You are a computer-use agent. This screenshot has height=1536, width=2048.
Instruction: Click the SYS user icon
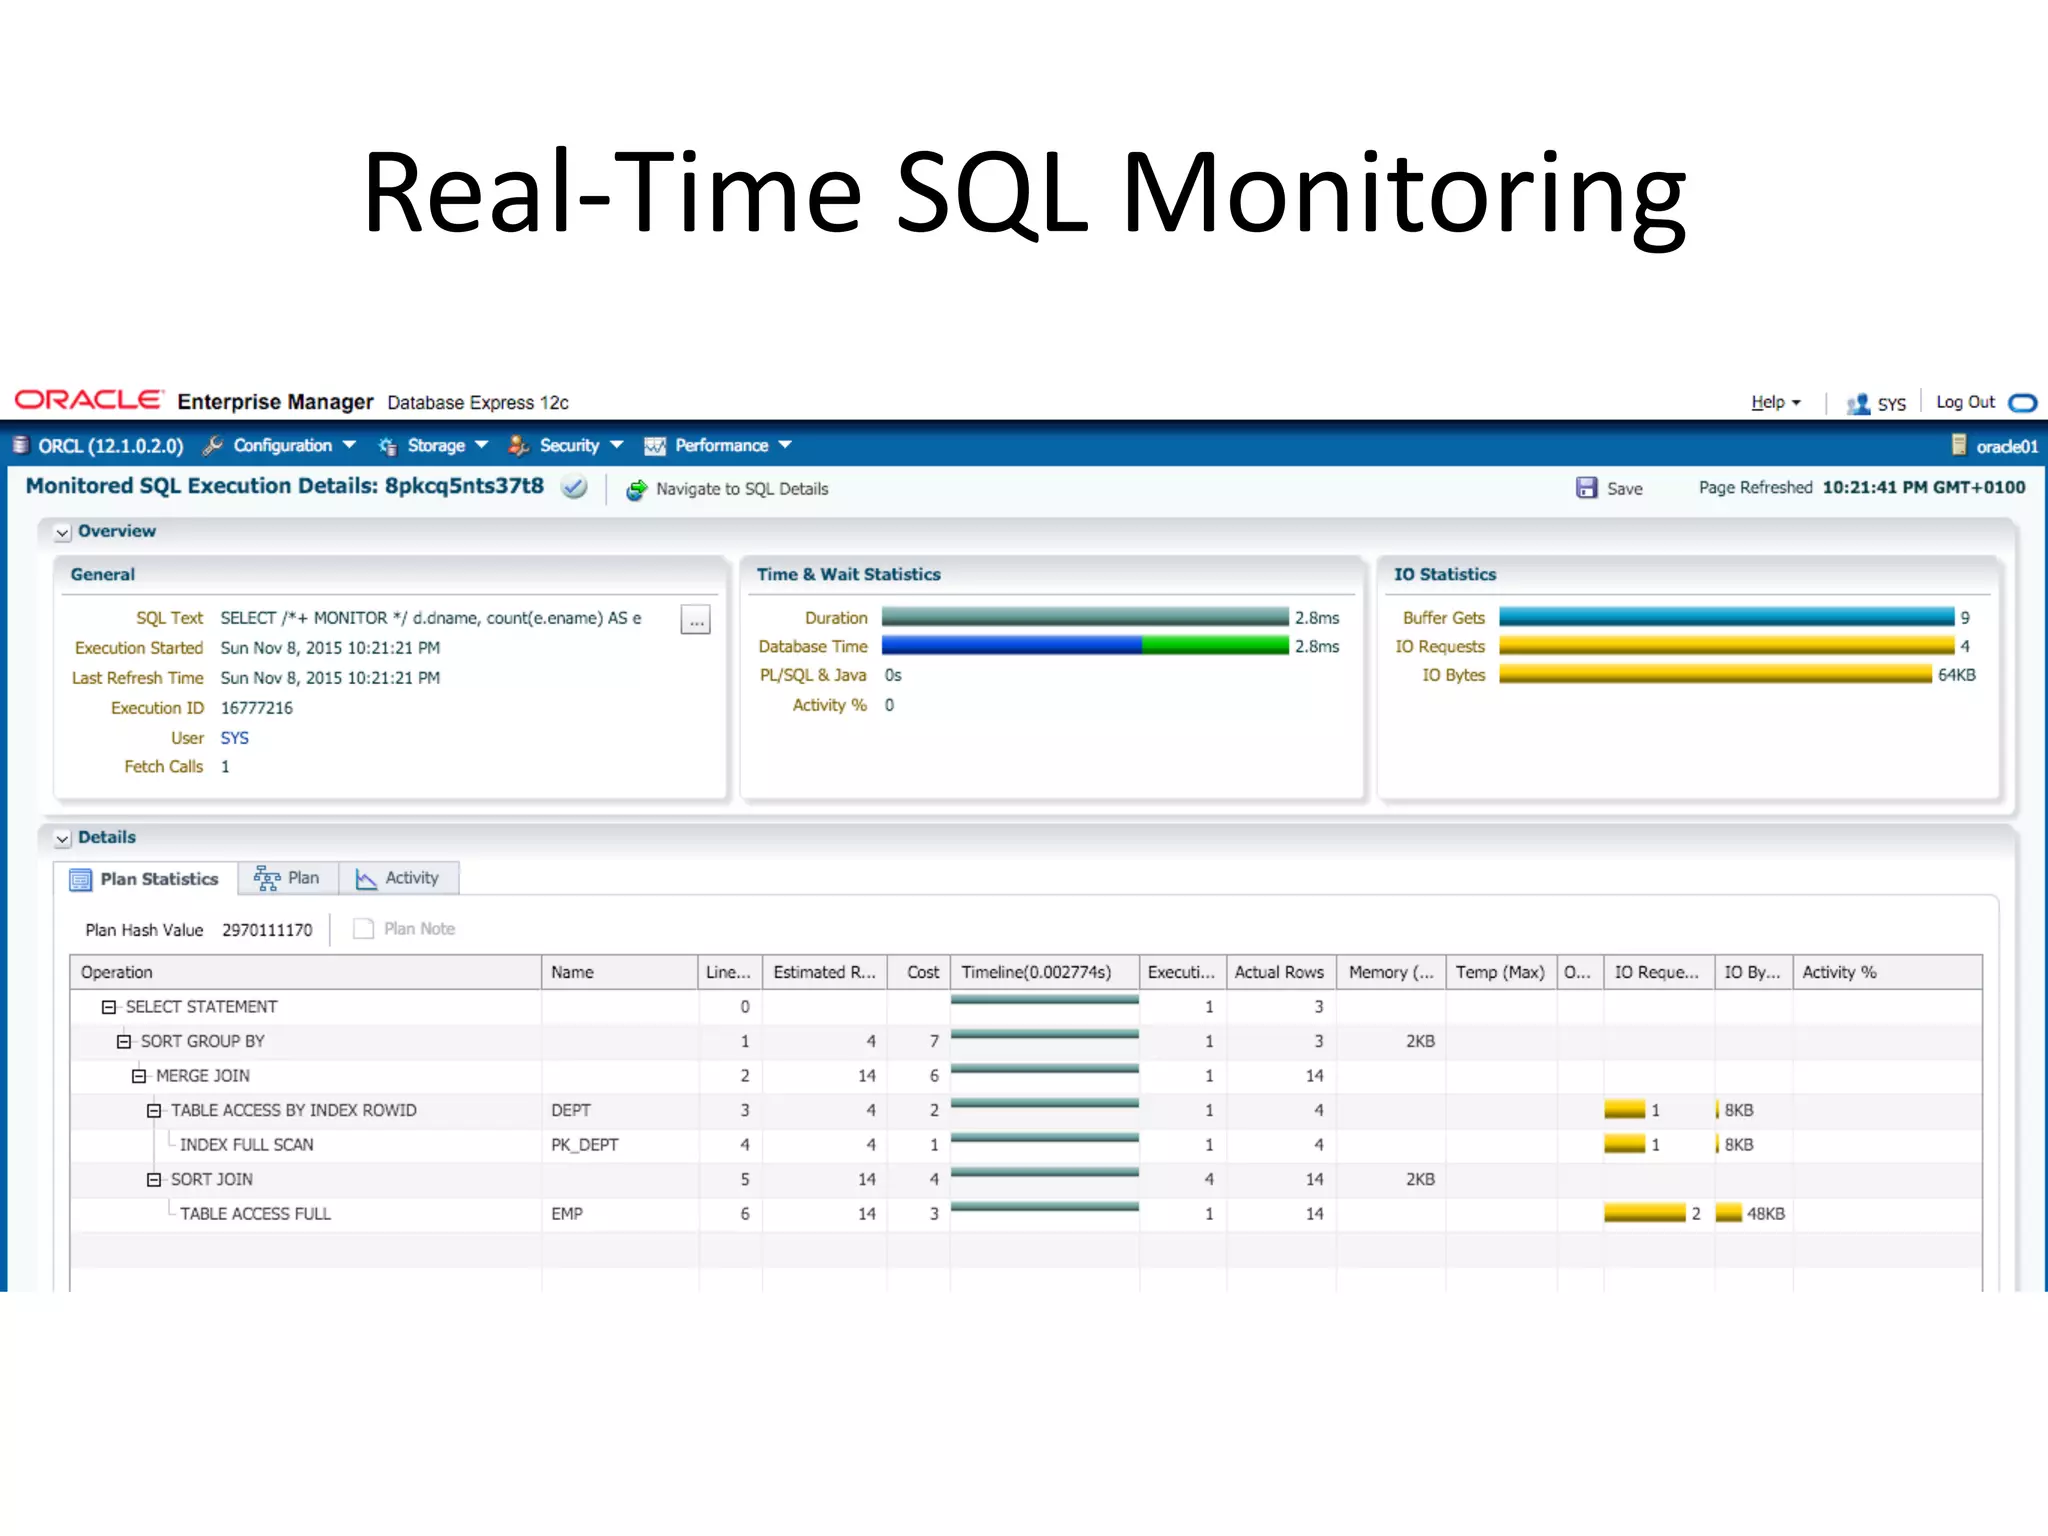1858,403
